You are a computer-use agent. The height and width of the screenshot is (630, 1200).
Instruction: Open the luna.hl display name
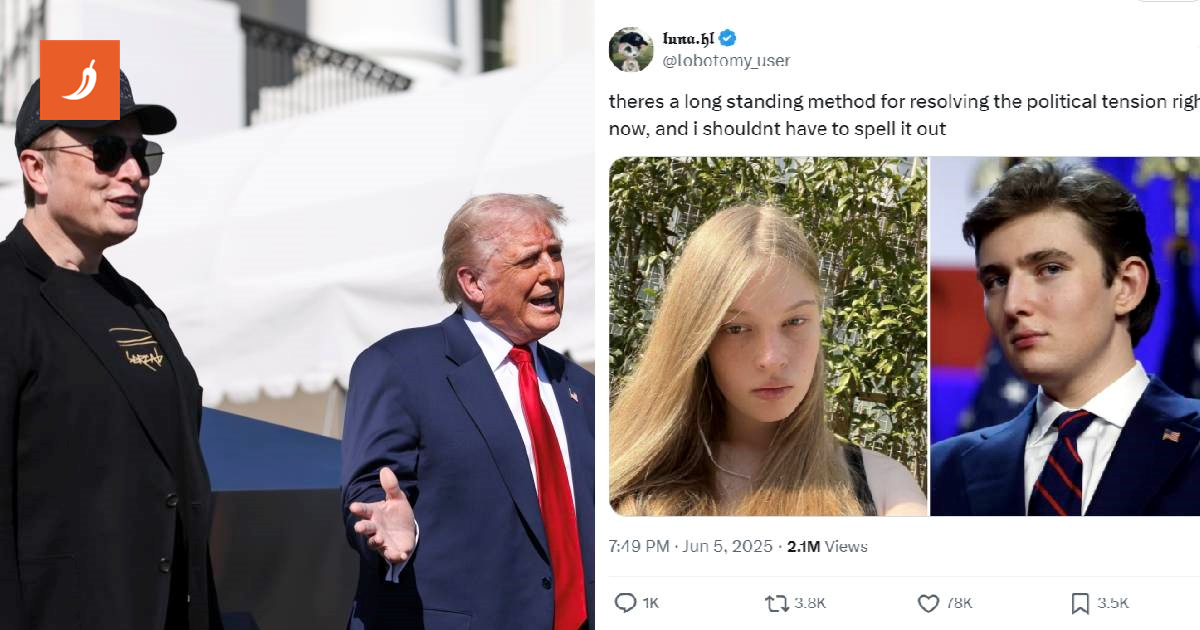click(x=688, y=39)
